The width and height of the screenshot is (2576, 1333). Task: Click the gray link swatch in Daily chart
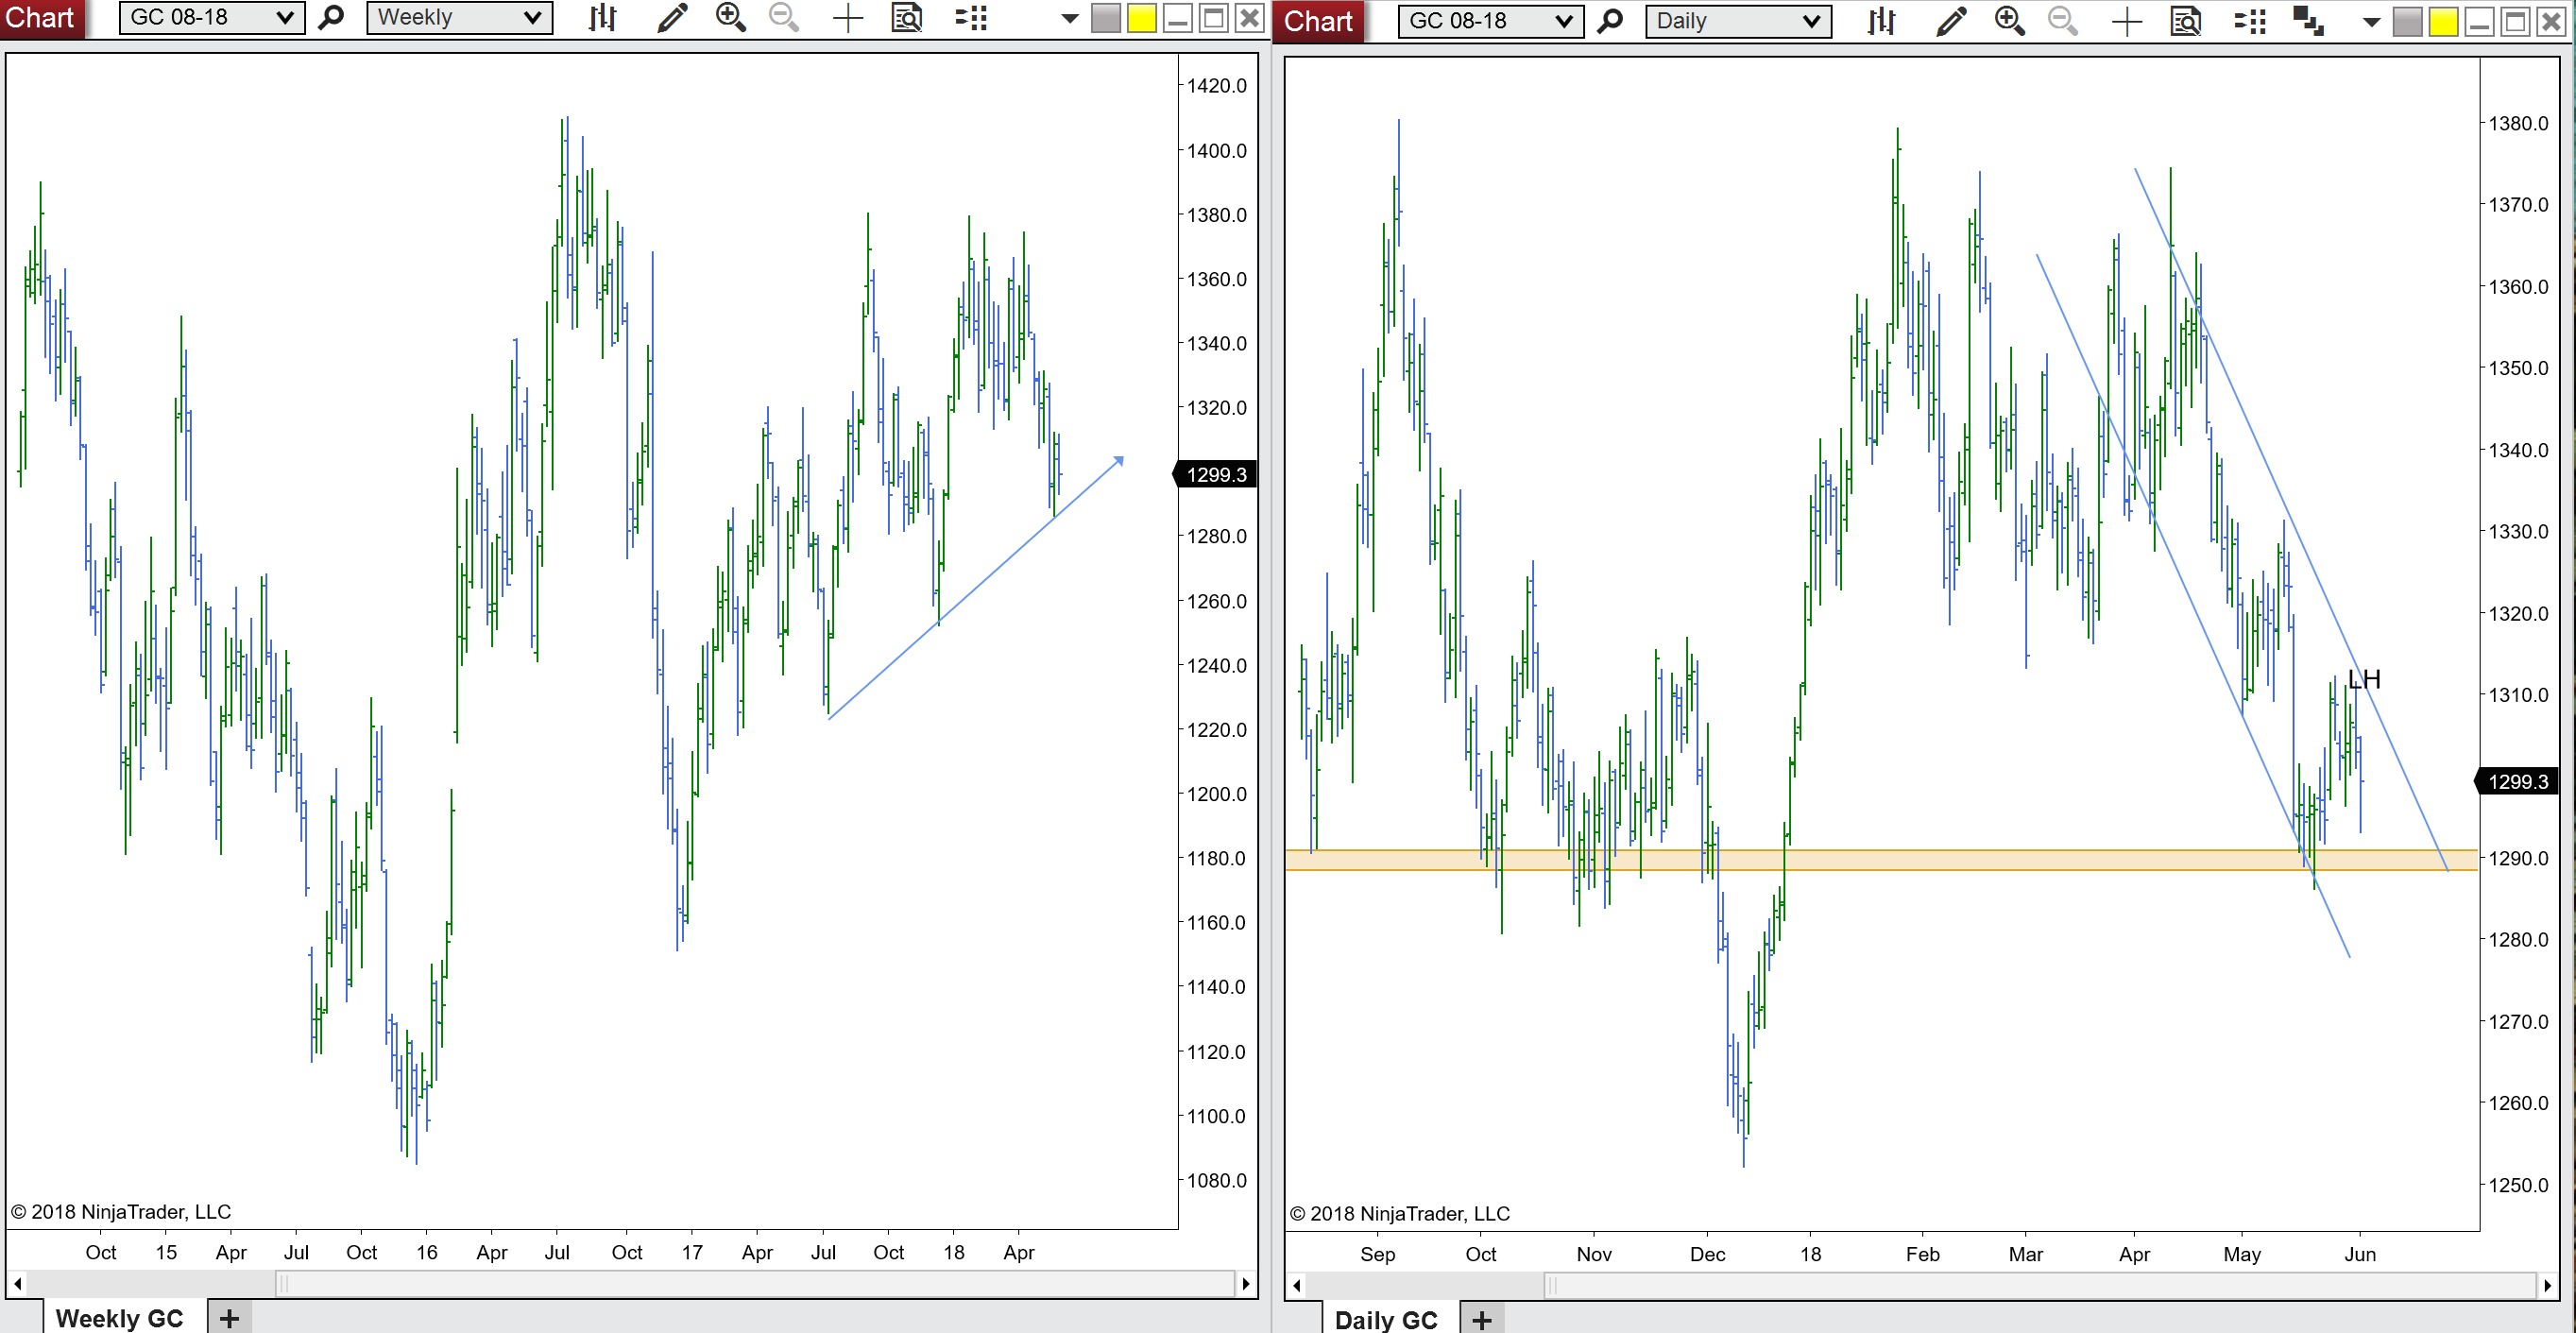click(x=2408, y=22)
